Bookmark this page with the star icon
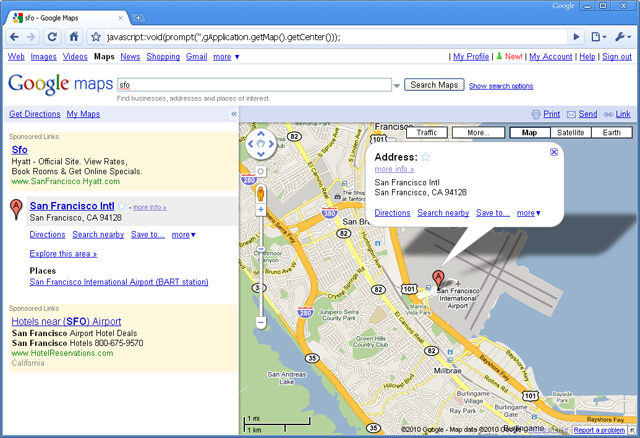The image size is (640, 438). pyautogui.click(x=96, y=37)
